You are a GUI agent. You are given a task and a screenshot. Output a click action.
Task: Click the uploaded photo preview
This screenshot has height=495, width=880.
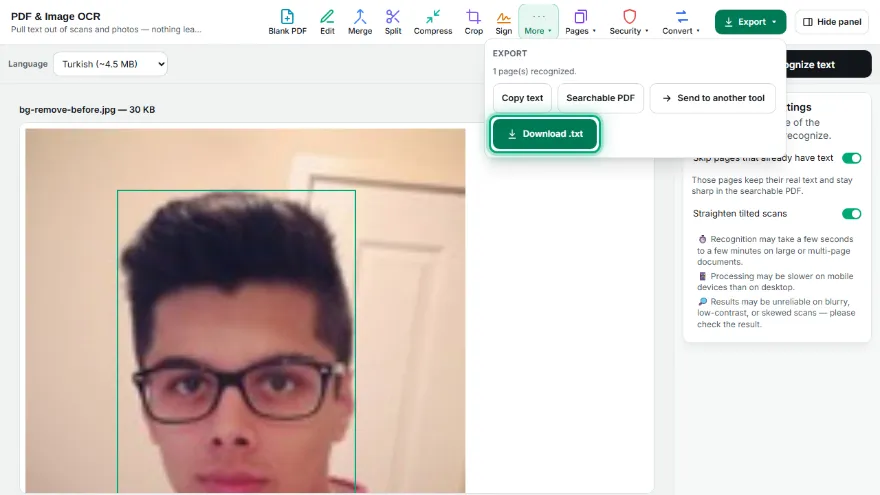pos(245,311)
